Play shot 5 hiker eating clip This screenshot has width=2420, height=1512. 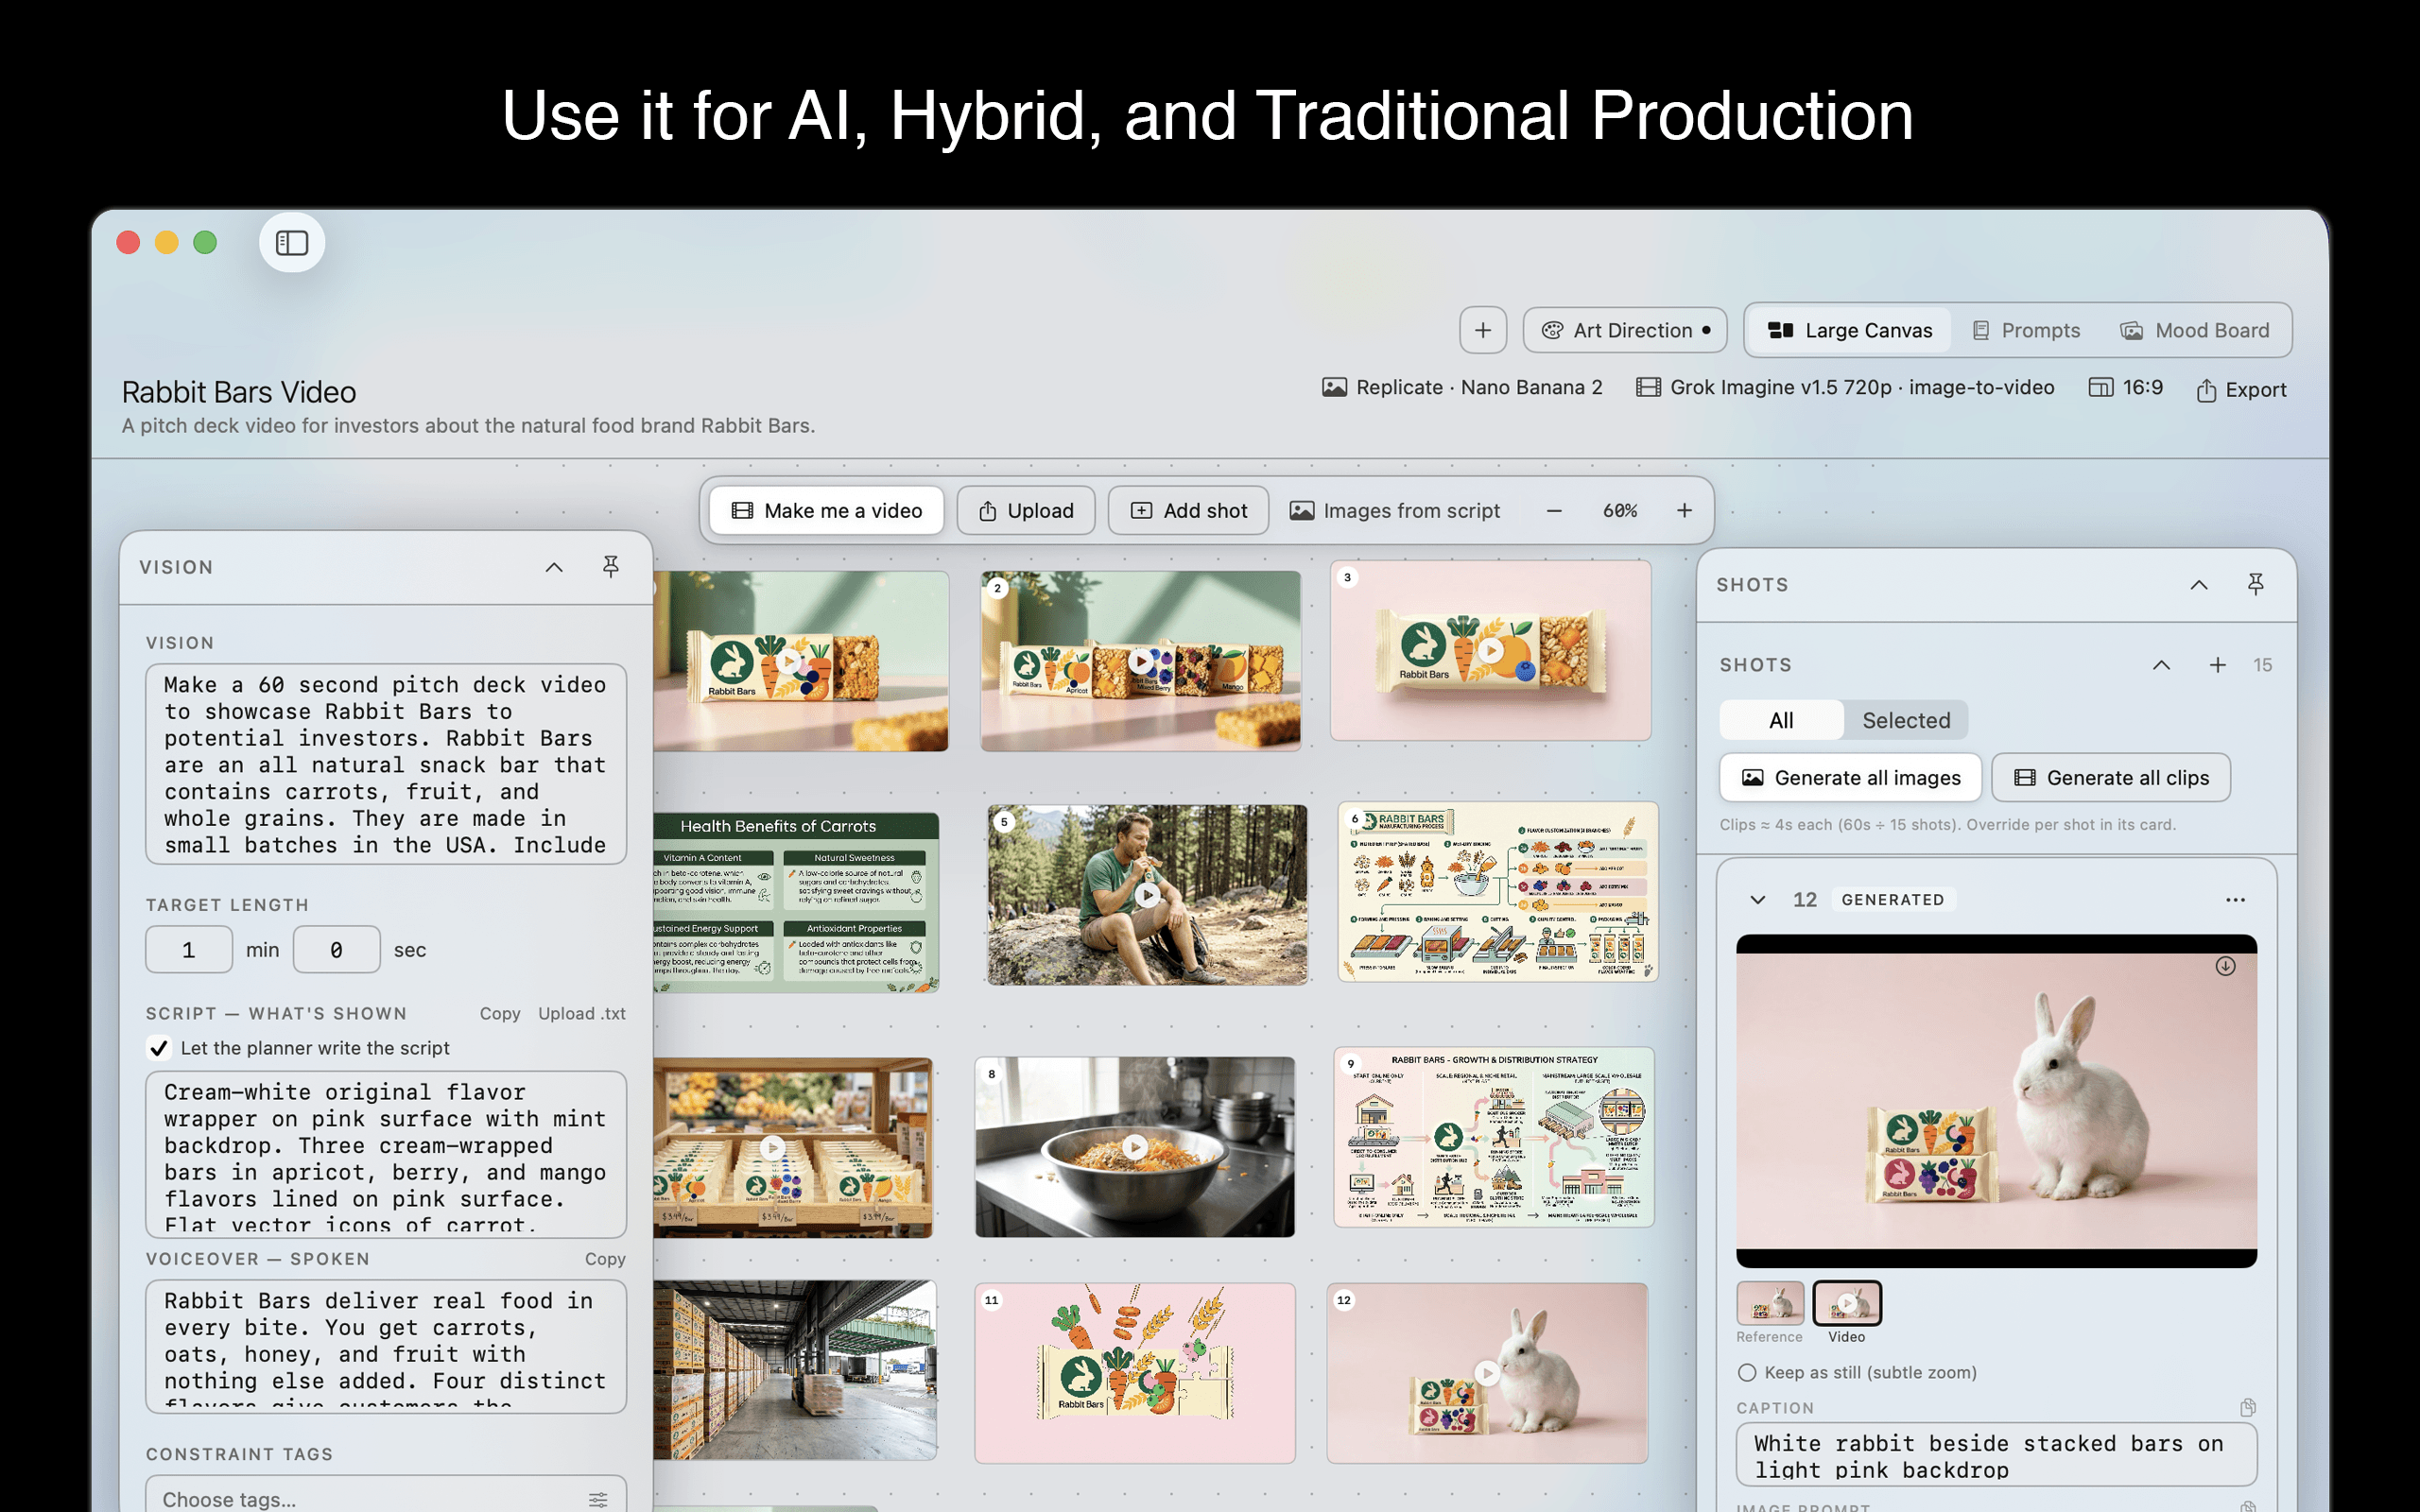point(1147,895)
